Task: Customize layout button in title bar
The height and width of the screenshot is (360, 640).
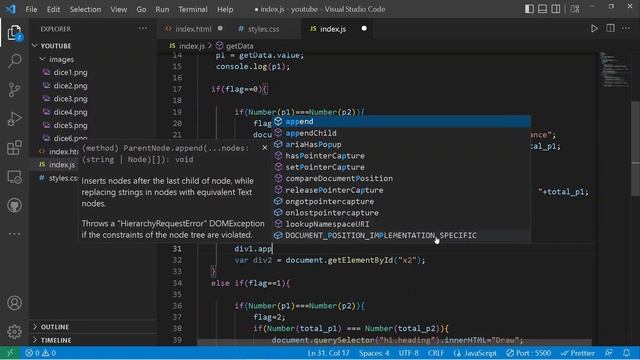Action: tap(575, 9)
